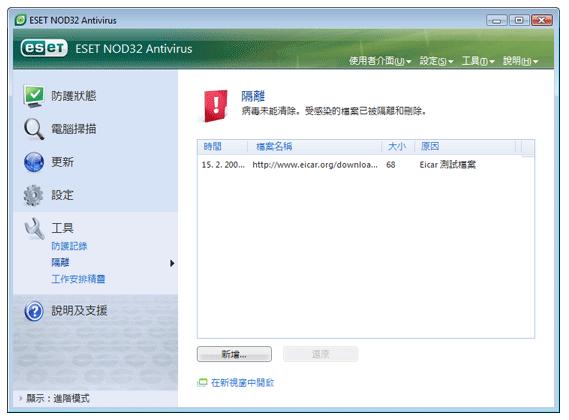
Task: Sort by the 時間 column header
Action: (x=222, y=147)
